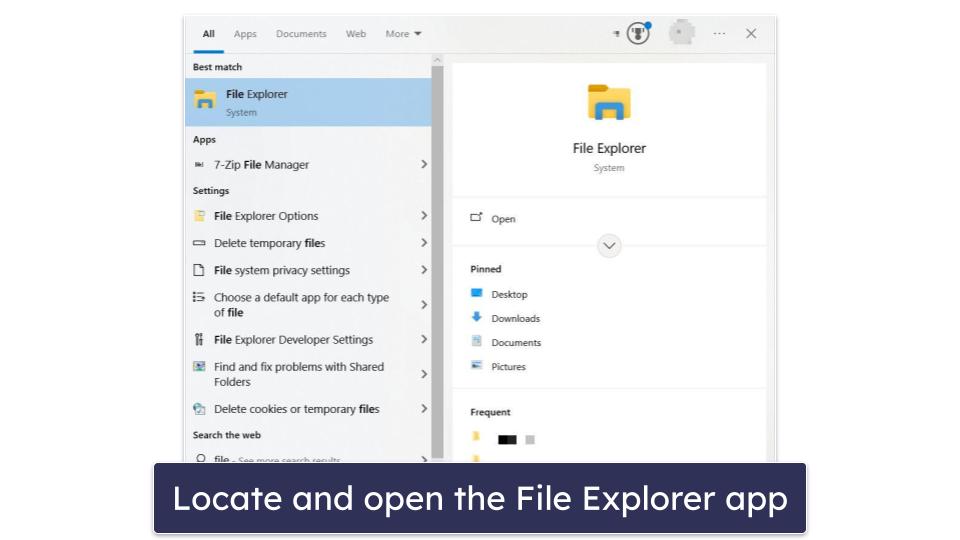Image resolution: width=960 pixels, height=540 pixels.
Task: Switch to the All tab
Action: coord(209,34)
